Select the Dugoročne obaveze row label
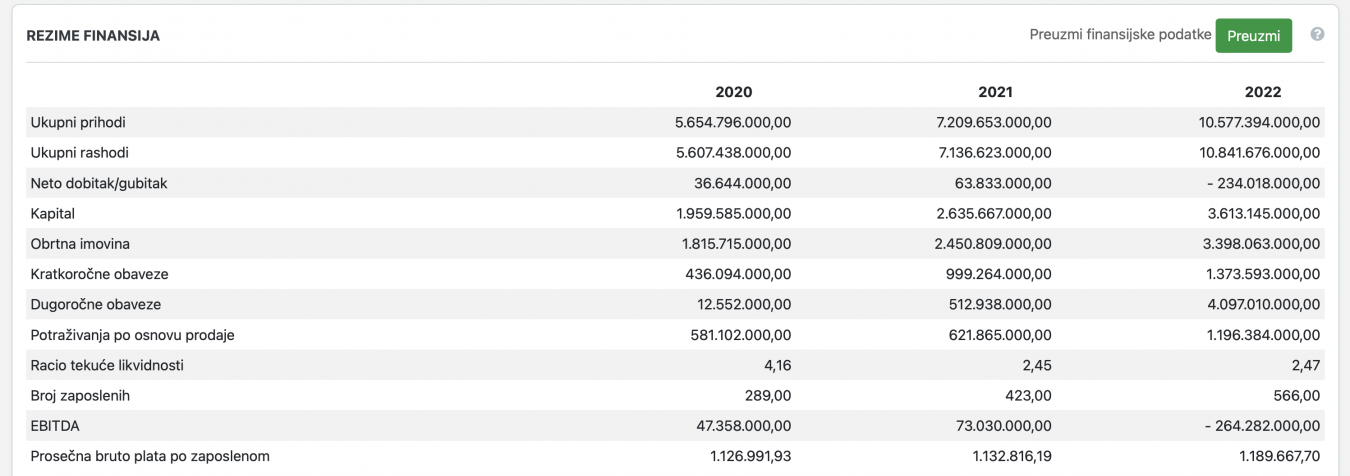 coord(96,305)
